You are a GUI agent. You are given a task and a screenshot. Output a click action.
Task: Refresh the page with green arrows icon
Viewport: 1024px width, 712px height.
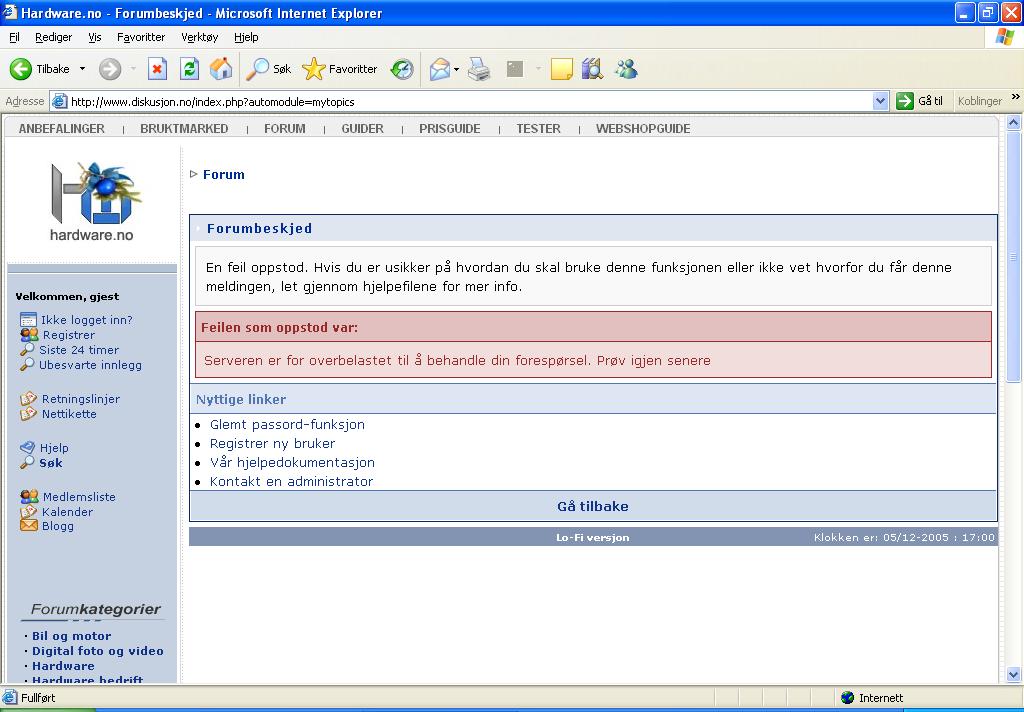point(189,69)
